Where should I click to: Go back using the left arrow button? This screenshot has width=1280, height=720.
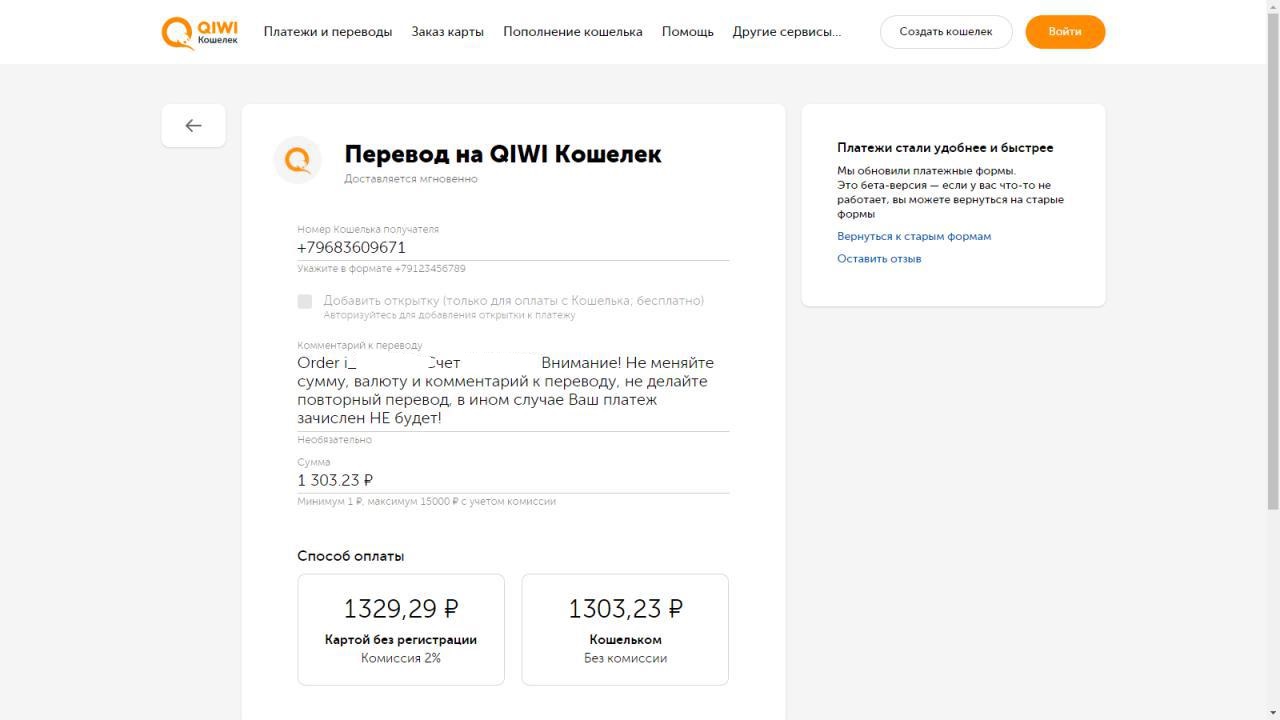tap(193, 125)
